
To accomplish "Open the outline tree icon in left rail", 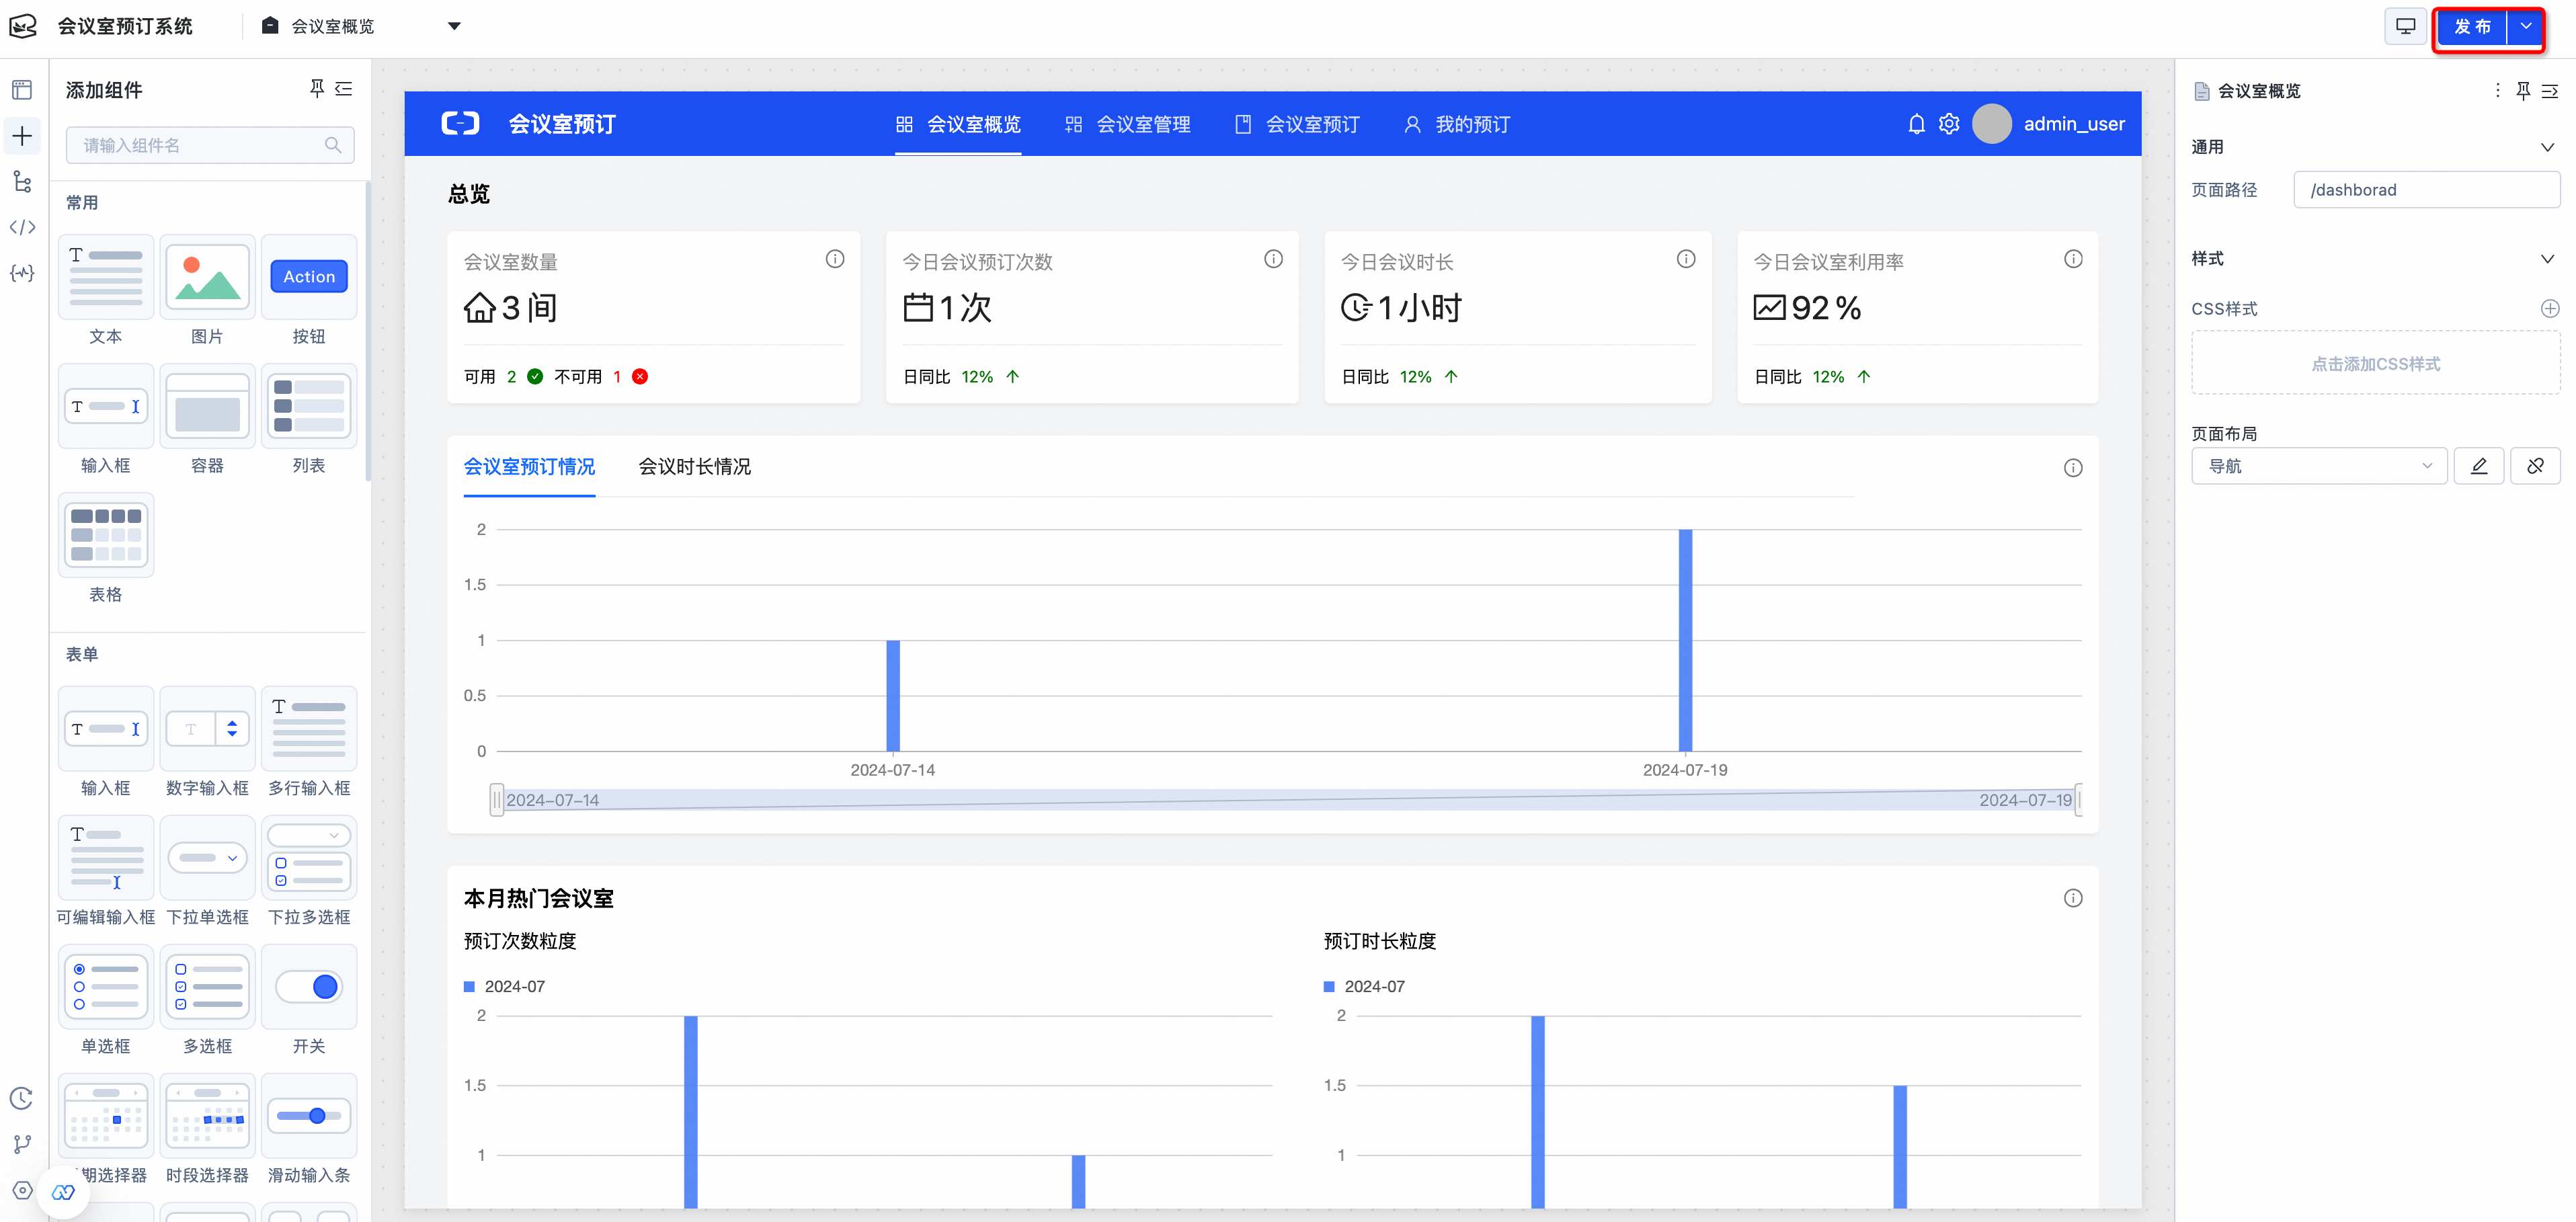I will pyautogui.click(x=22, y=181).
